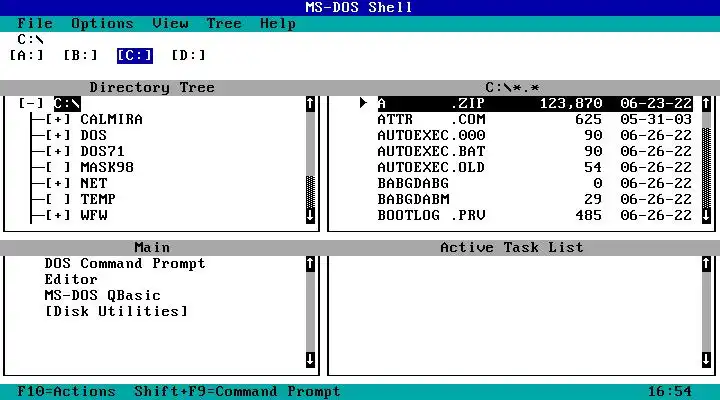
Task: Switch to drive B:
Action: (80, 56)
